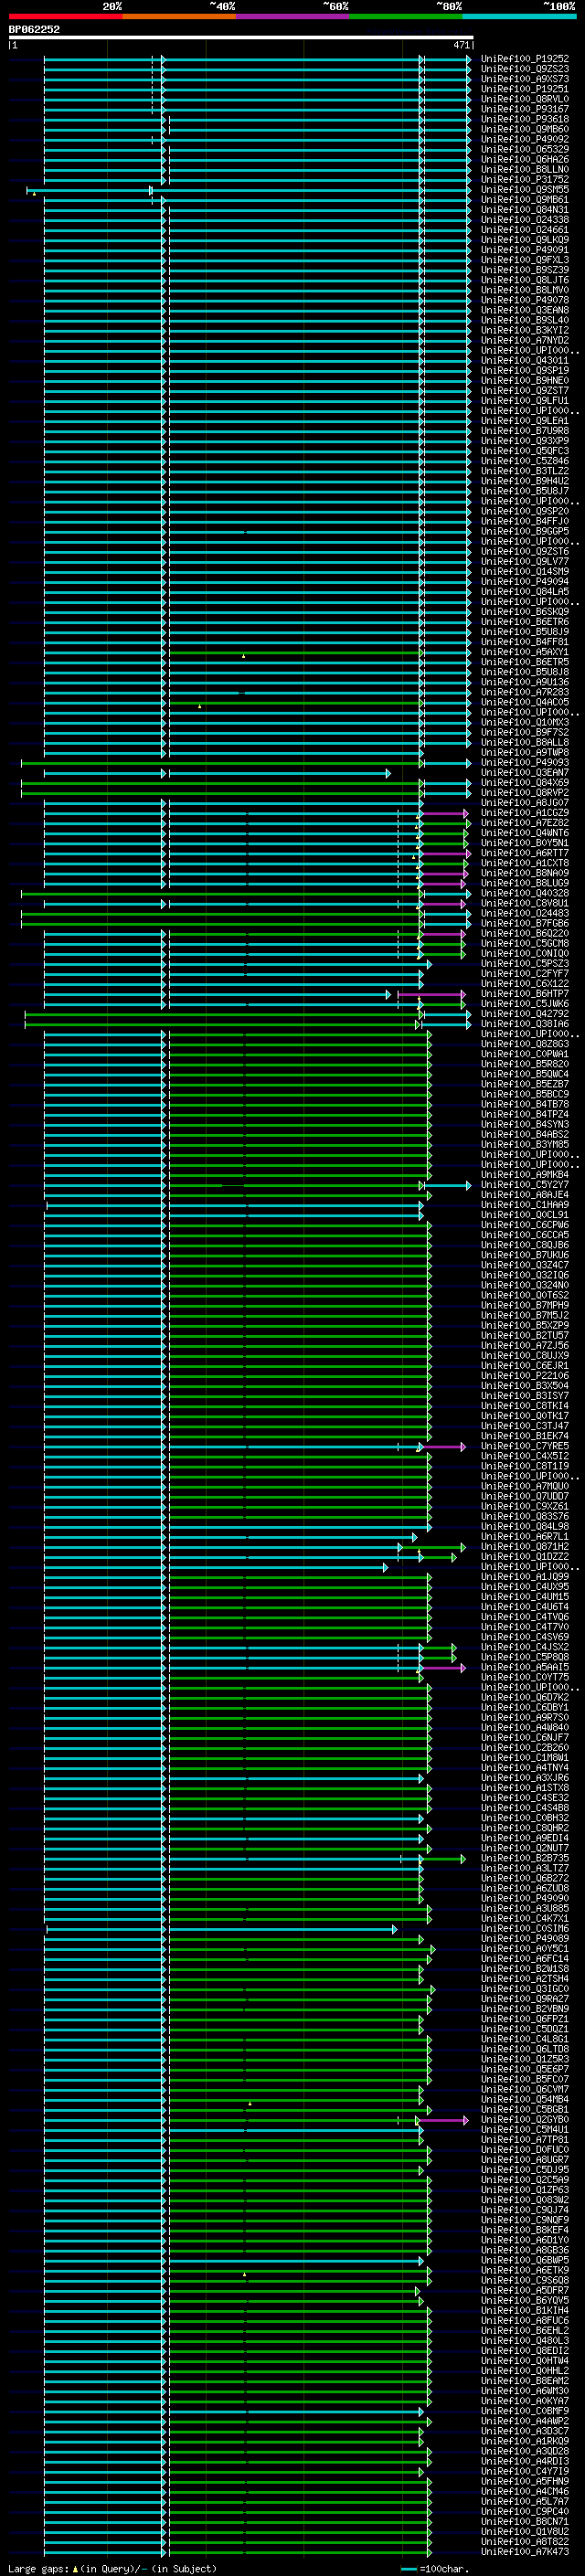Select label UniRef100_C8V8U1
The image size is (585, 2576).
pyautogui.click(x=524, y=904)
